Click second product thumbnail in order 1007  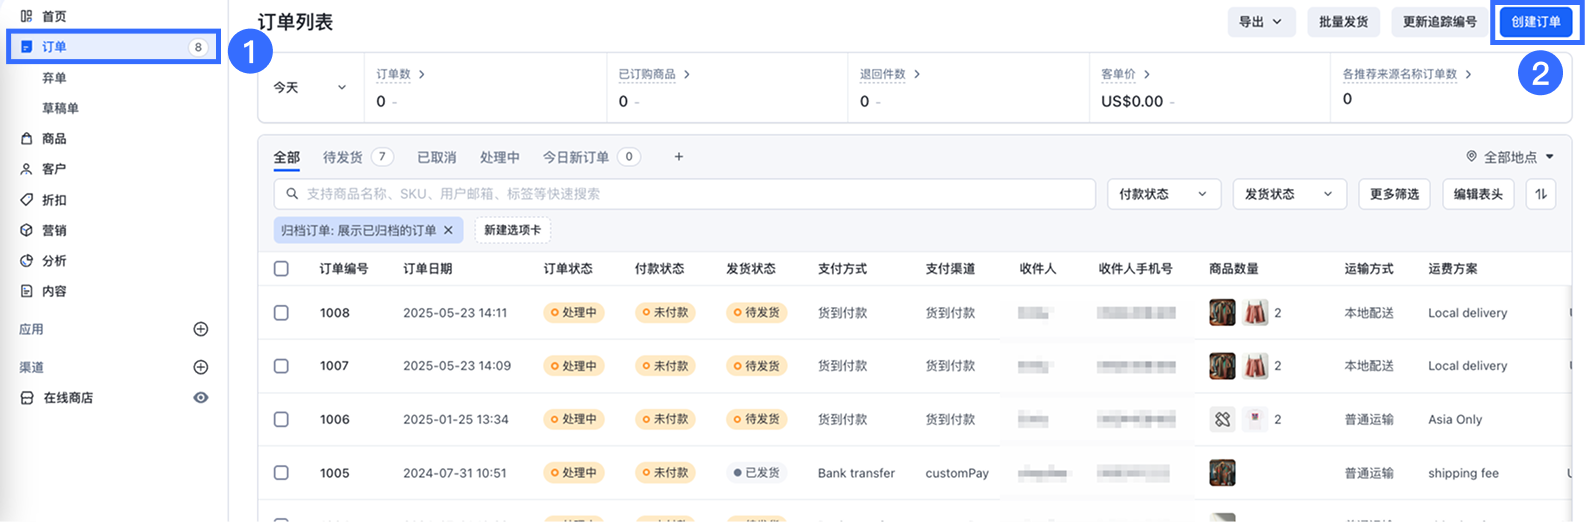[x=1255, y=366]
